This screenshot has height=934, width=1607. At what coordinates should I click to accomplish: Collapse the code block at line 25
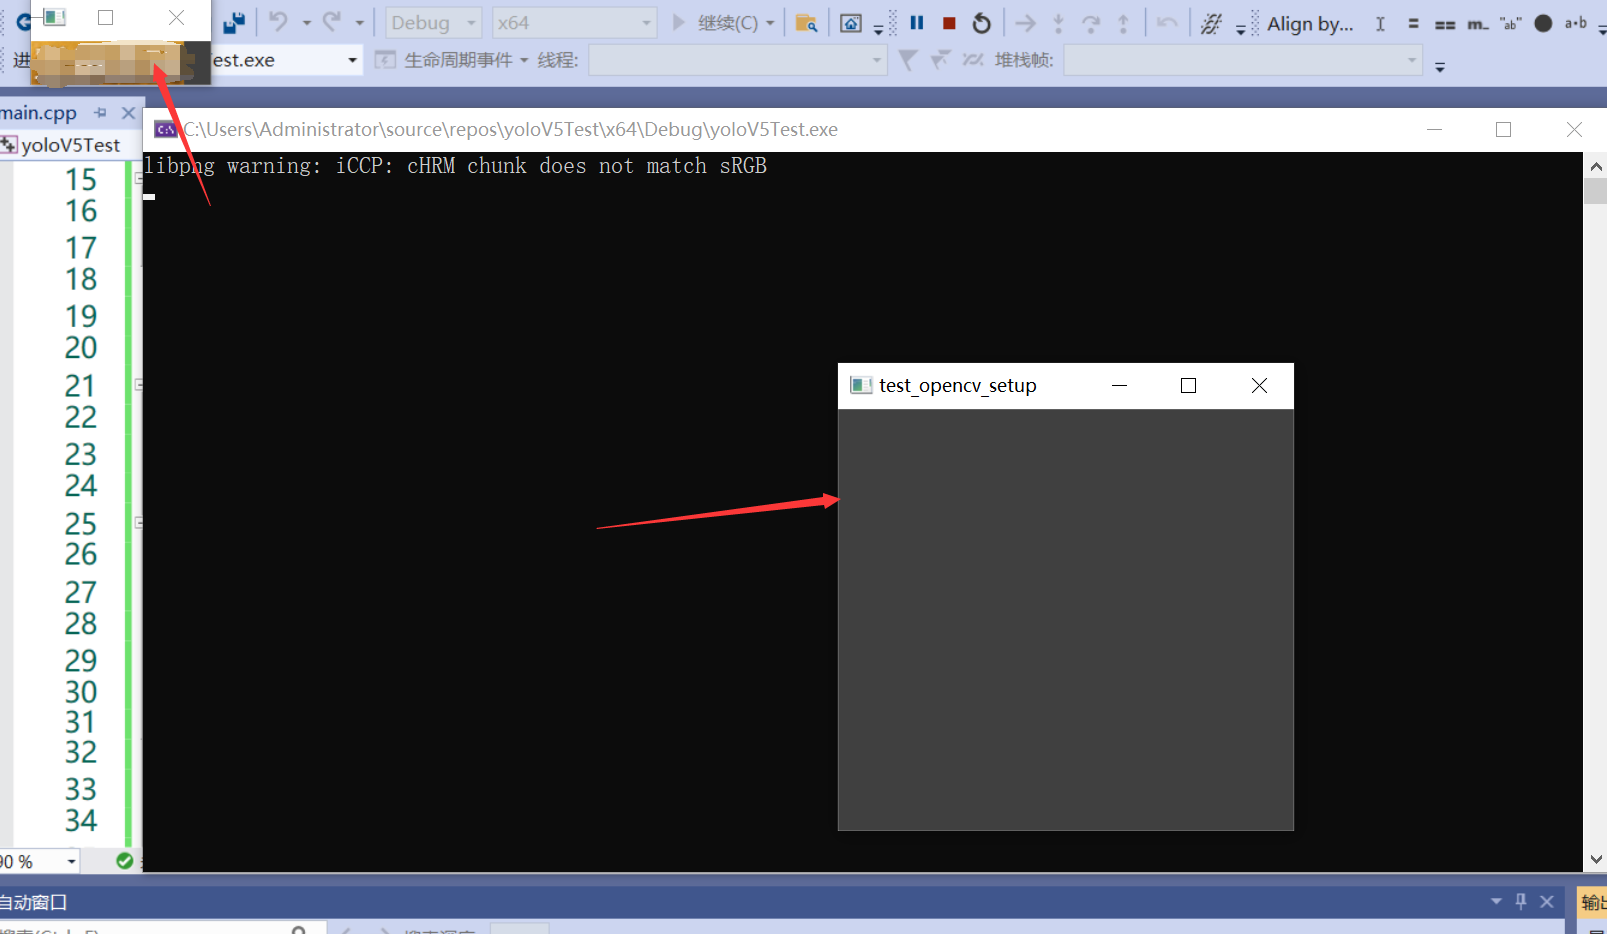tap(138, 522)
